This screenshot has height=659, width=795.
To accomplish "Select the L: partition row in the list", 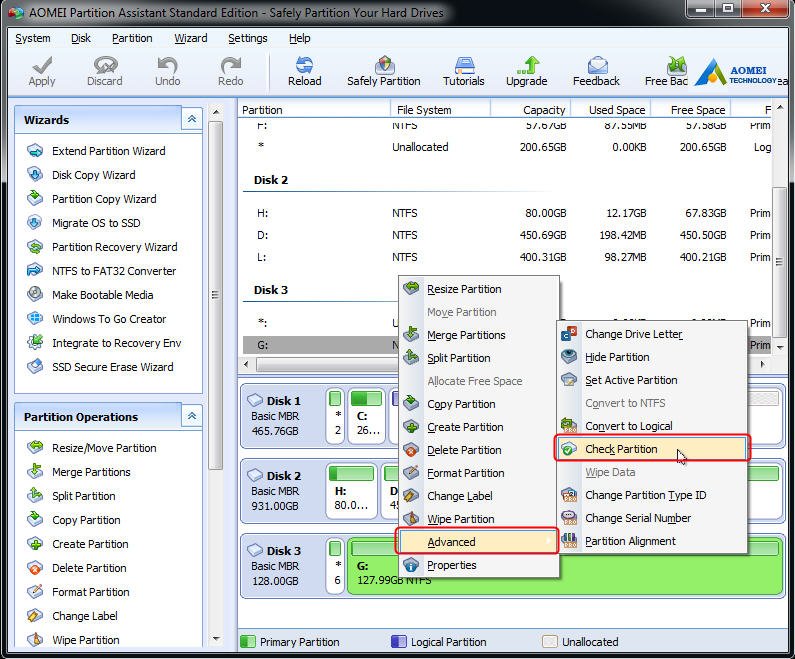I will tap(507, 257).
